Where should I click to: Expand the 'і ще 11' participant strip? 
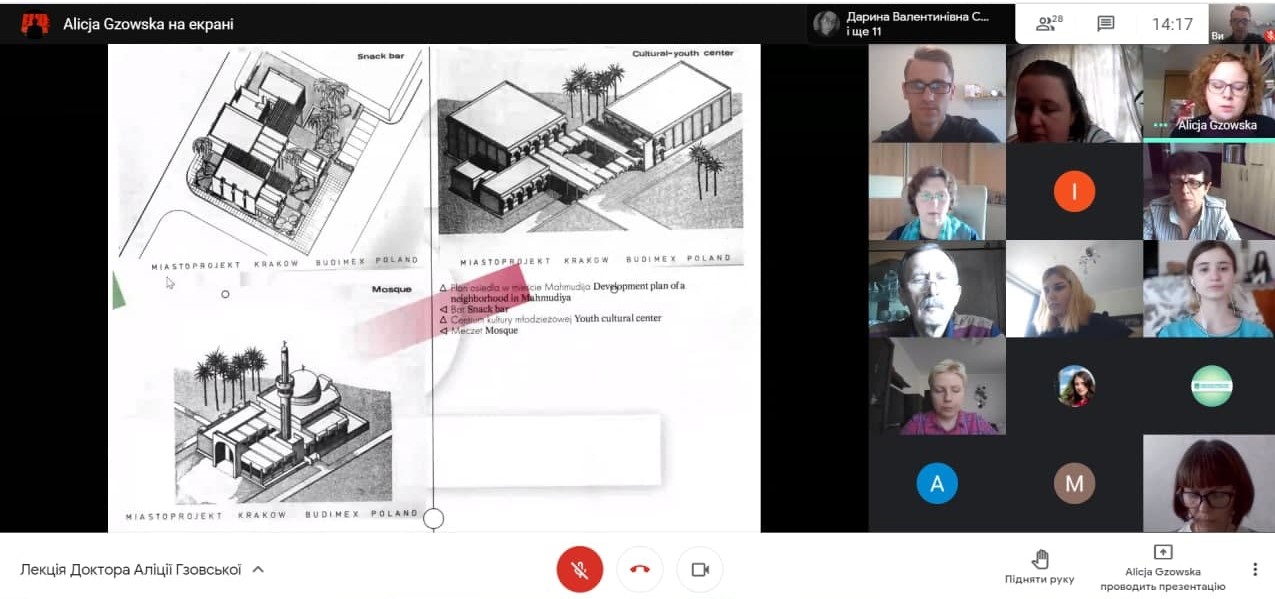[864, 32]
